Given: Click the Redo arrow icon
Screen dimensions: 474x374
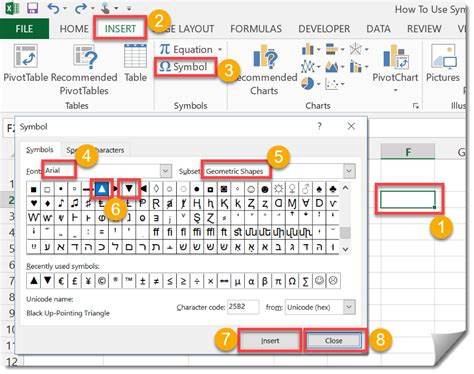Looking at the screenshot, I should coord(80,8).
